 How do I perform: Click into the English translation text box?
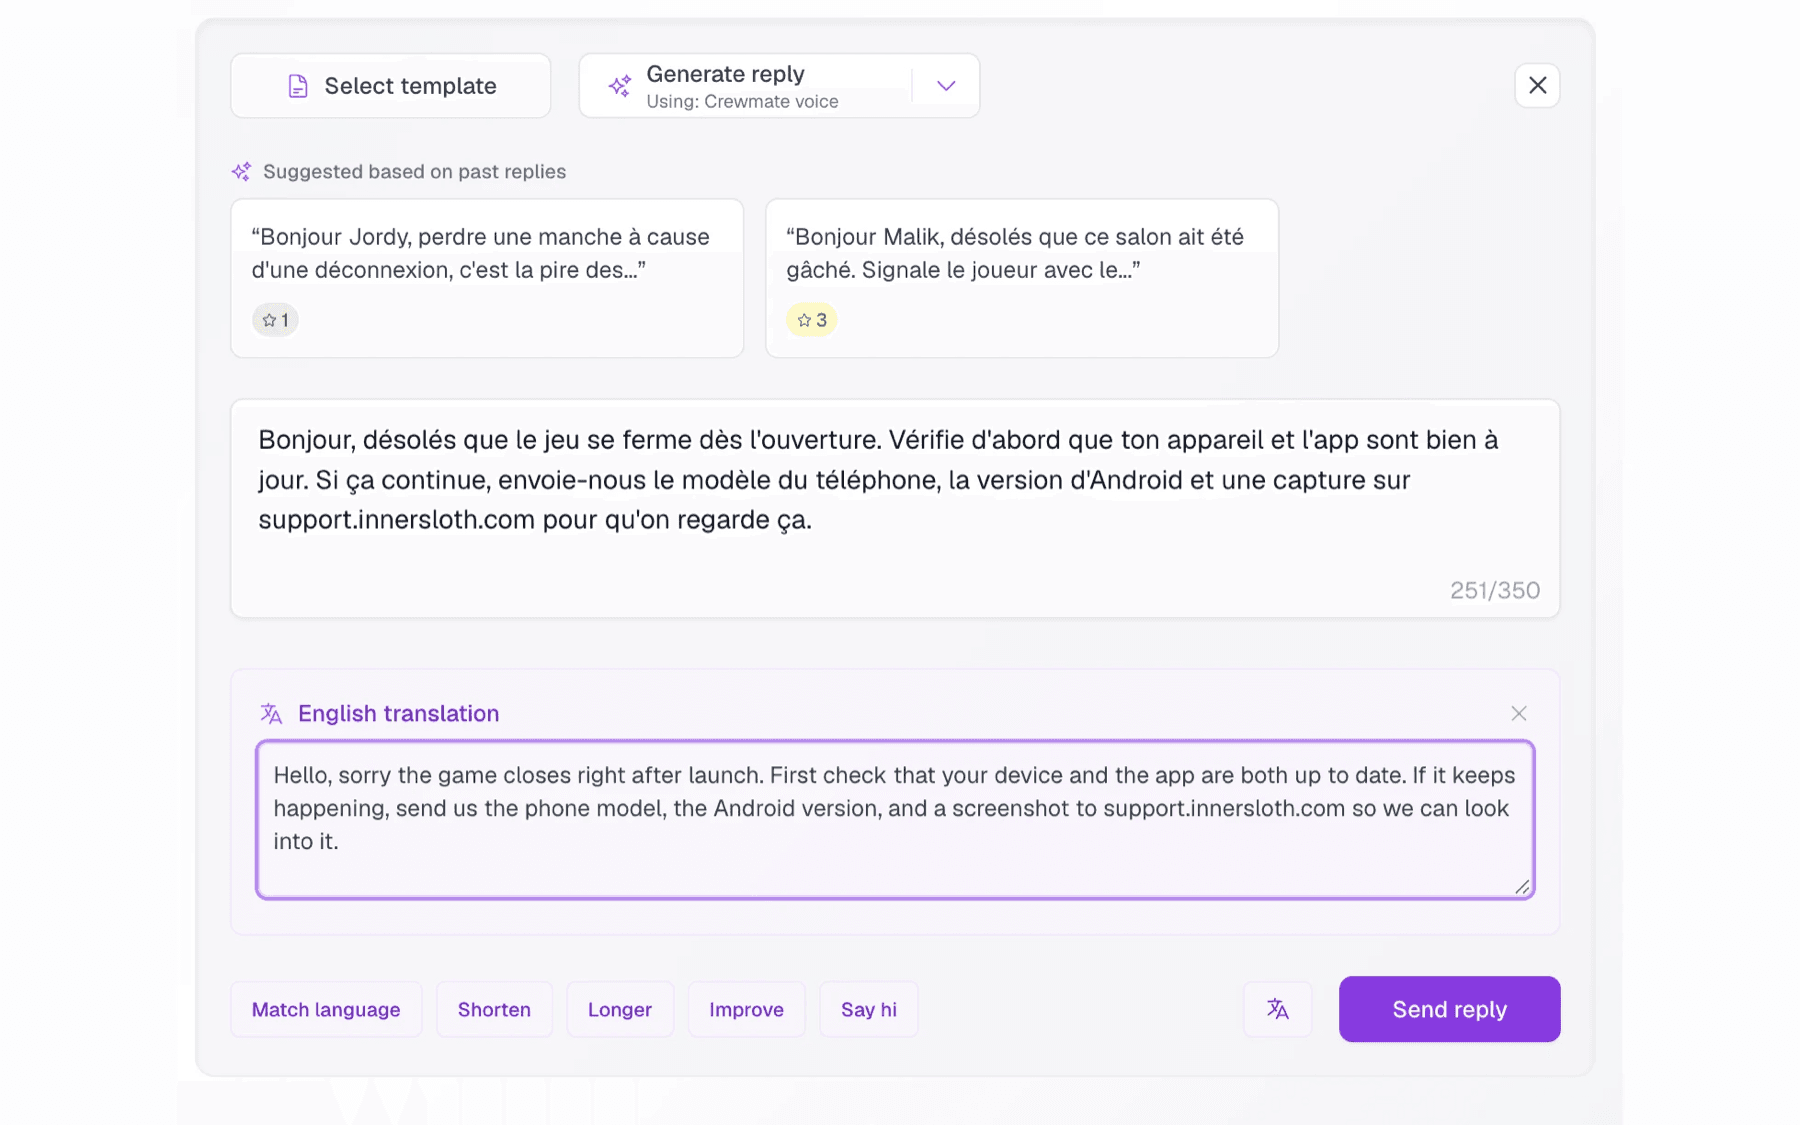click(895, 819)
